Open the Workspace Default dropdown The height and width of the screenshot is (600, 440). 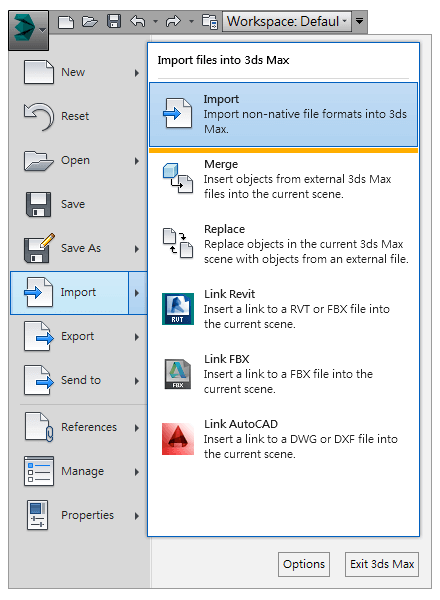pyautogui.click(x=287, y=21)
